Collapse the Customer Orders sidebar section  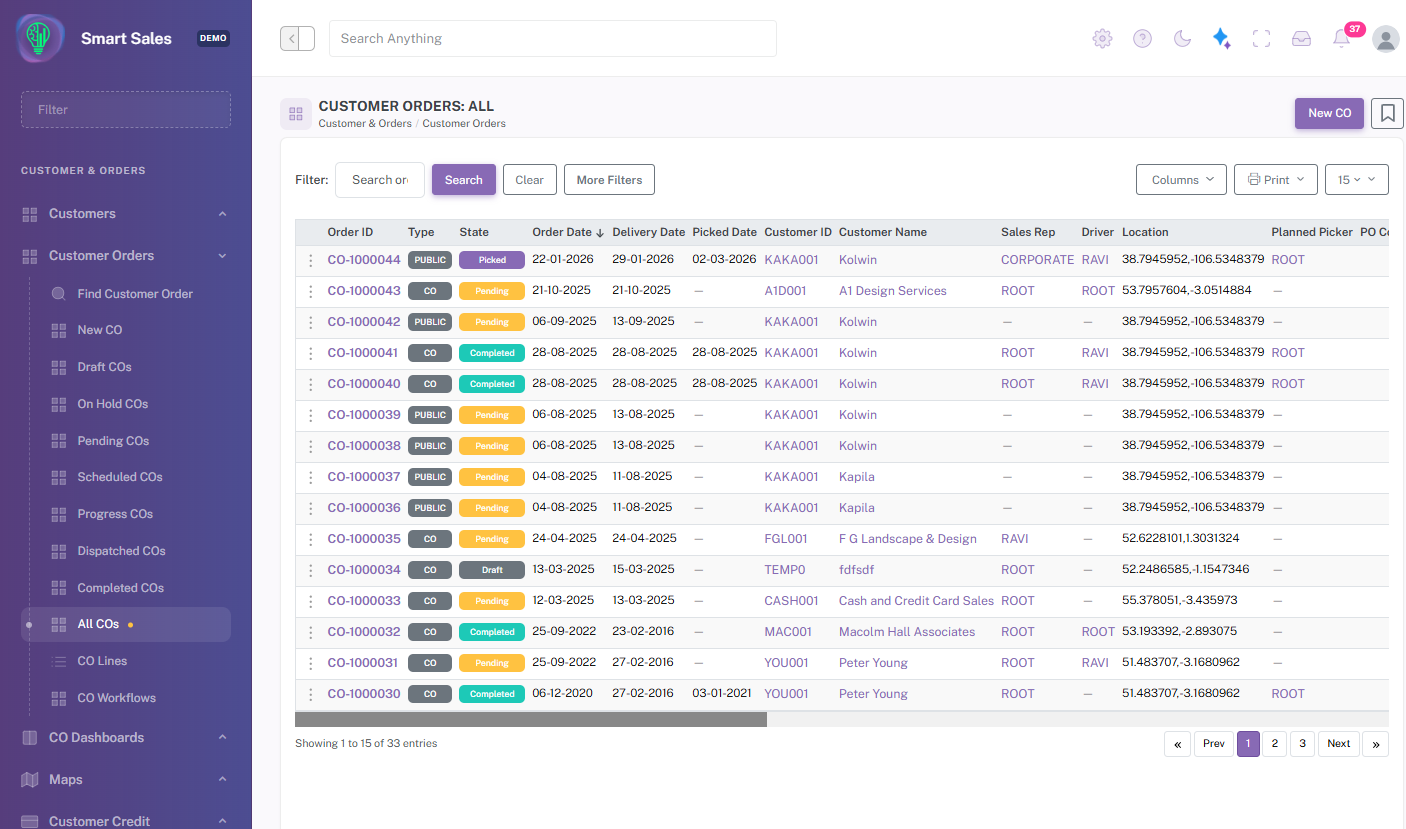[125, 256]
